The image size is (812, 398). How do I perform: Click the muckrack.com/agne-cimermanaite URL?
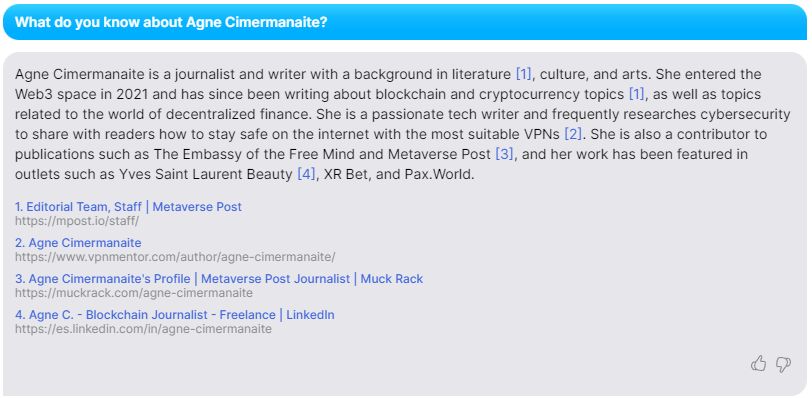[x=134, y=293]
